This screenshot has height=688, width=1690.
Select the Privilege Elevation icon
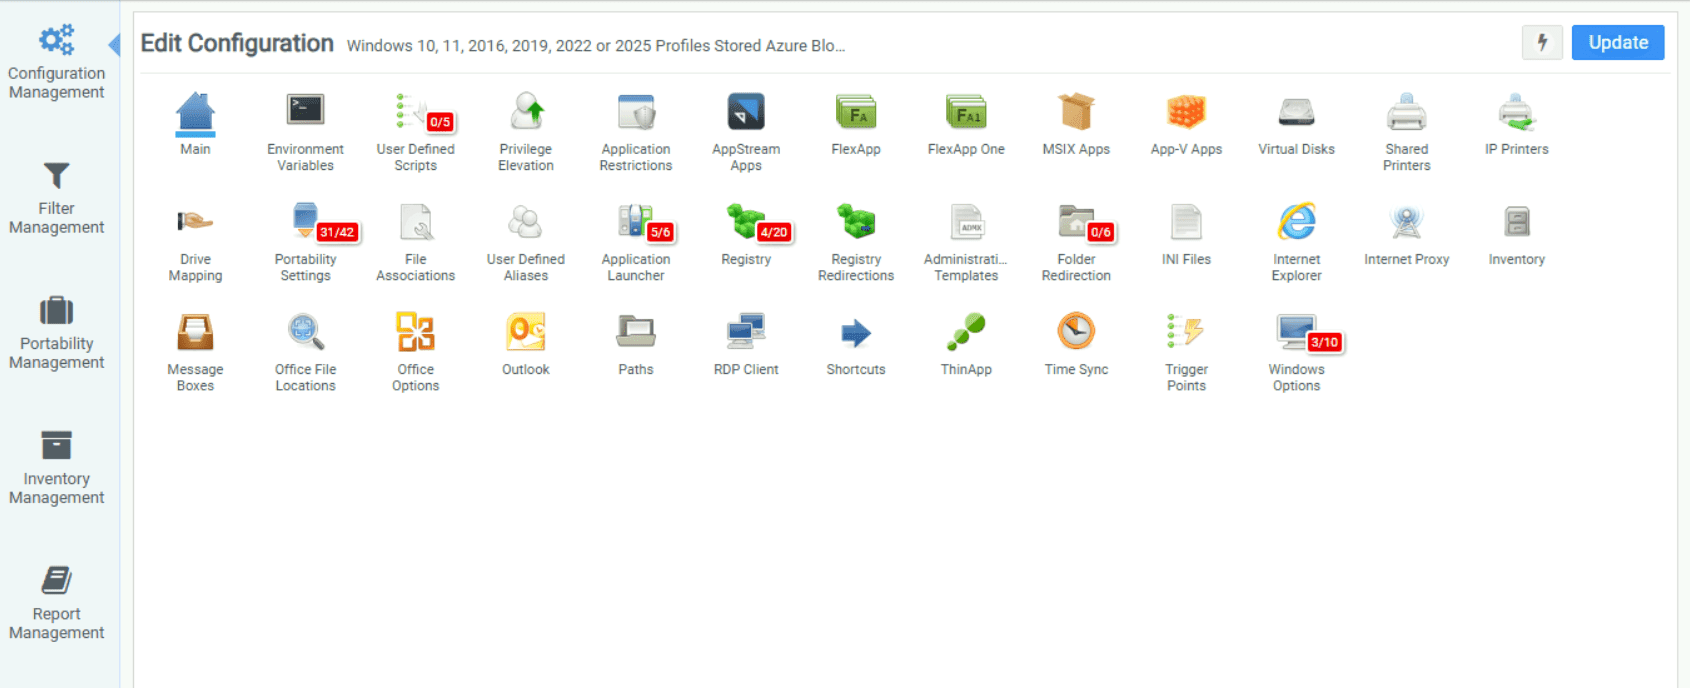(x=526, y=112)
